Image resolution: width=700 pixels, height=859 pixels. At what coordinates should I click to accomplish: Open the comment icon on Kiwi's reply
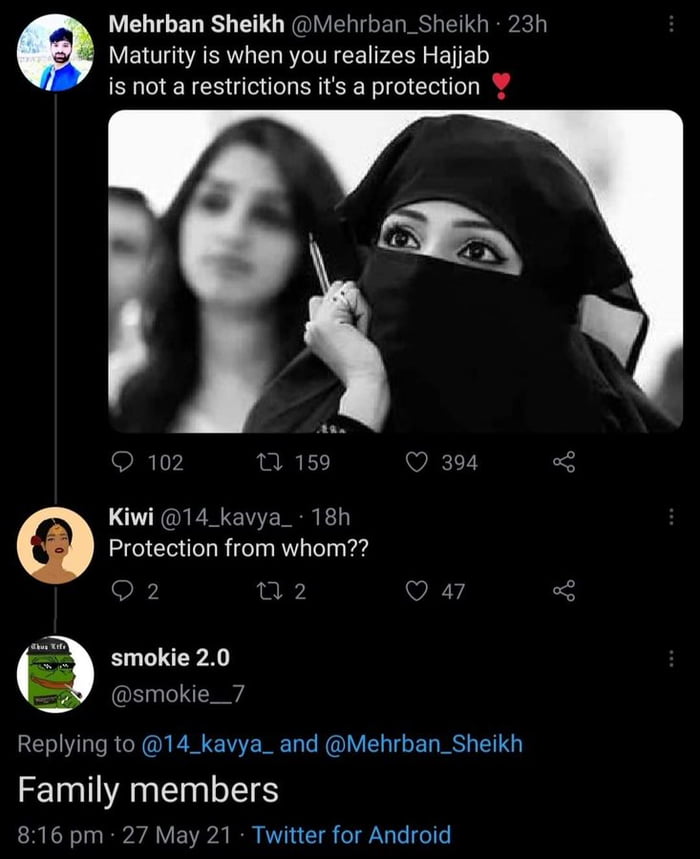(x=122, y=591)
